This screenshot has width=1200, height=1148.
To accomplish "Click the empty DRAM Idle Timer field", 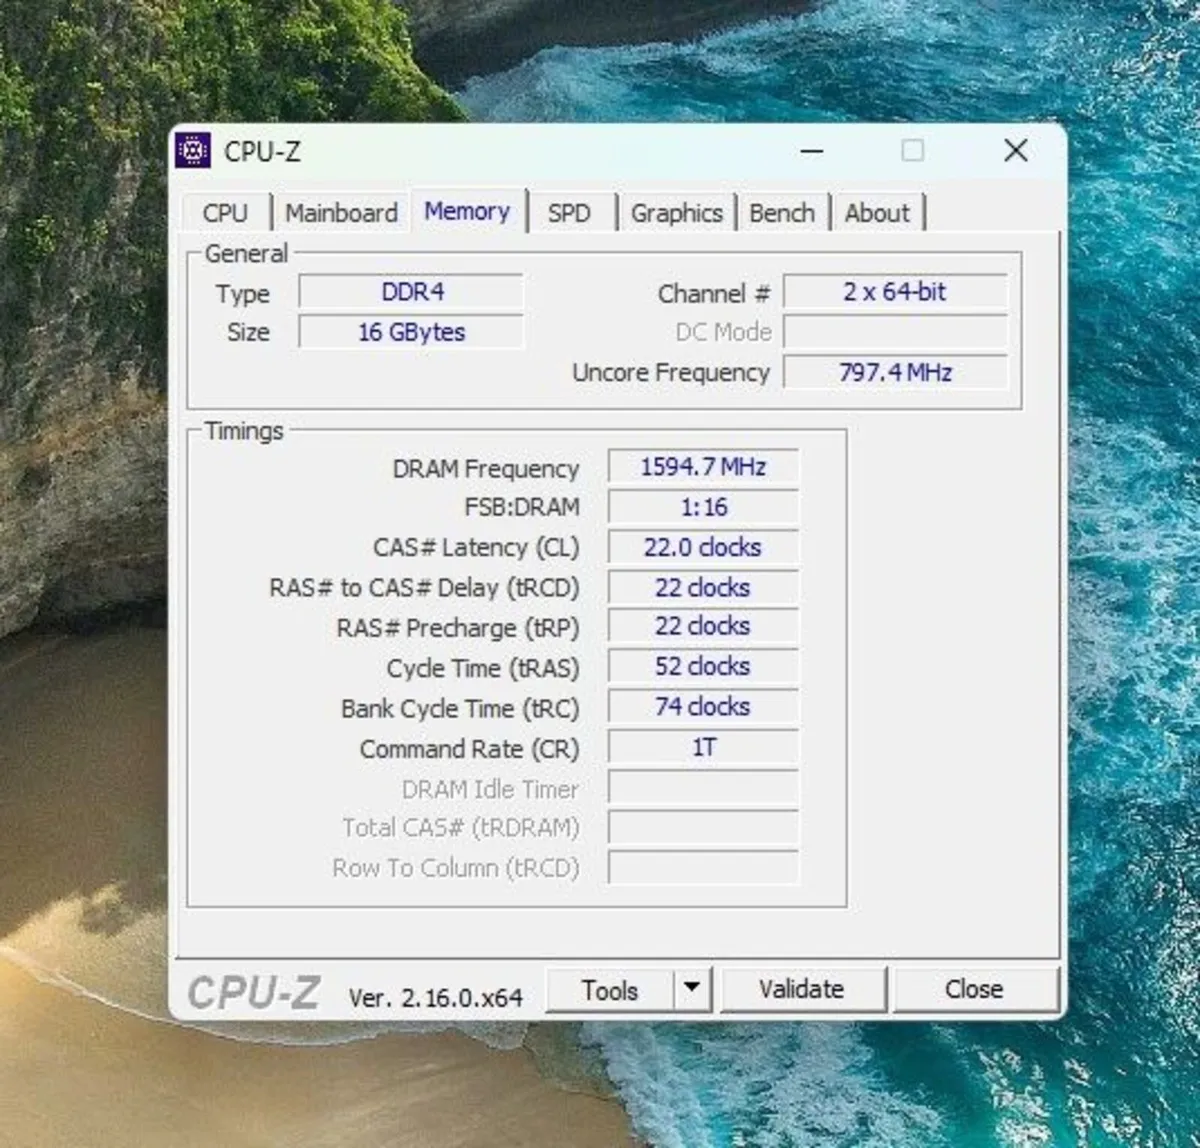I will [703, 788].
